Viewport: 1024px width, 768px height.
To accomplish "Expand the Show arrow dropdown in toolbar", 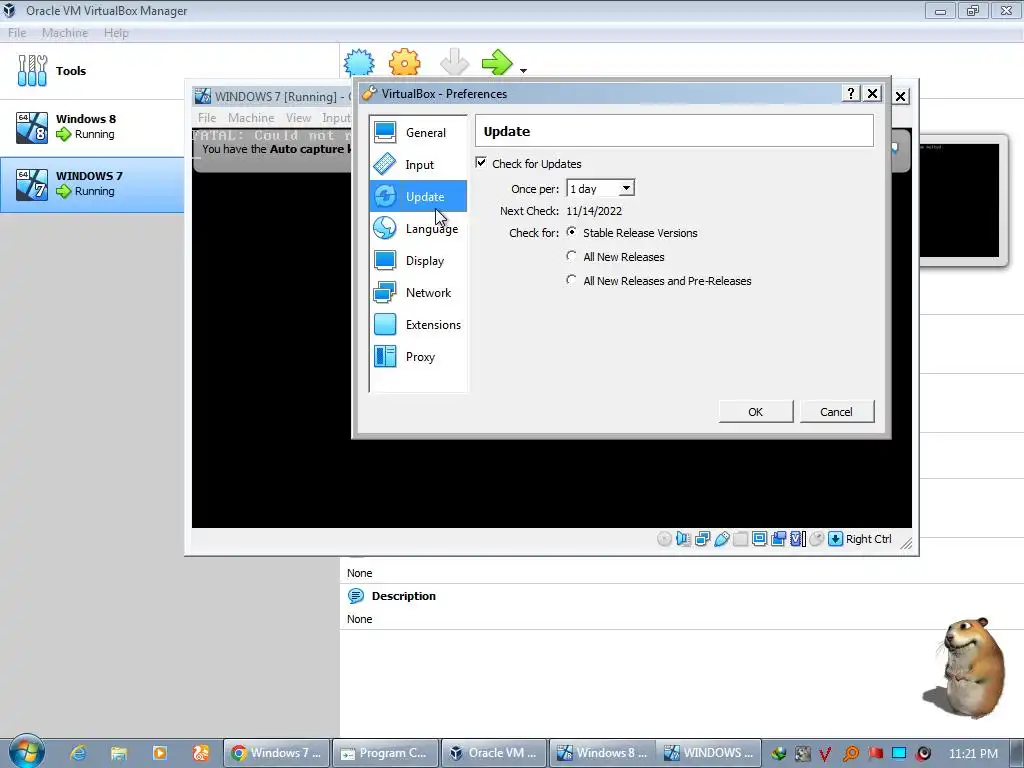I will 523,70.
